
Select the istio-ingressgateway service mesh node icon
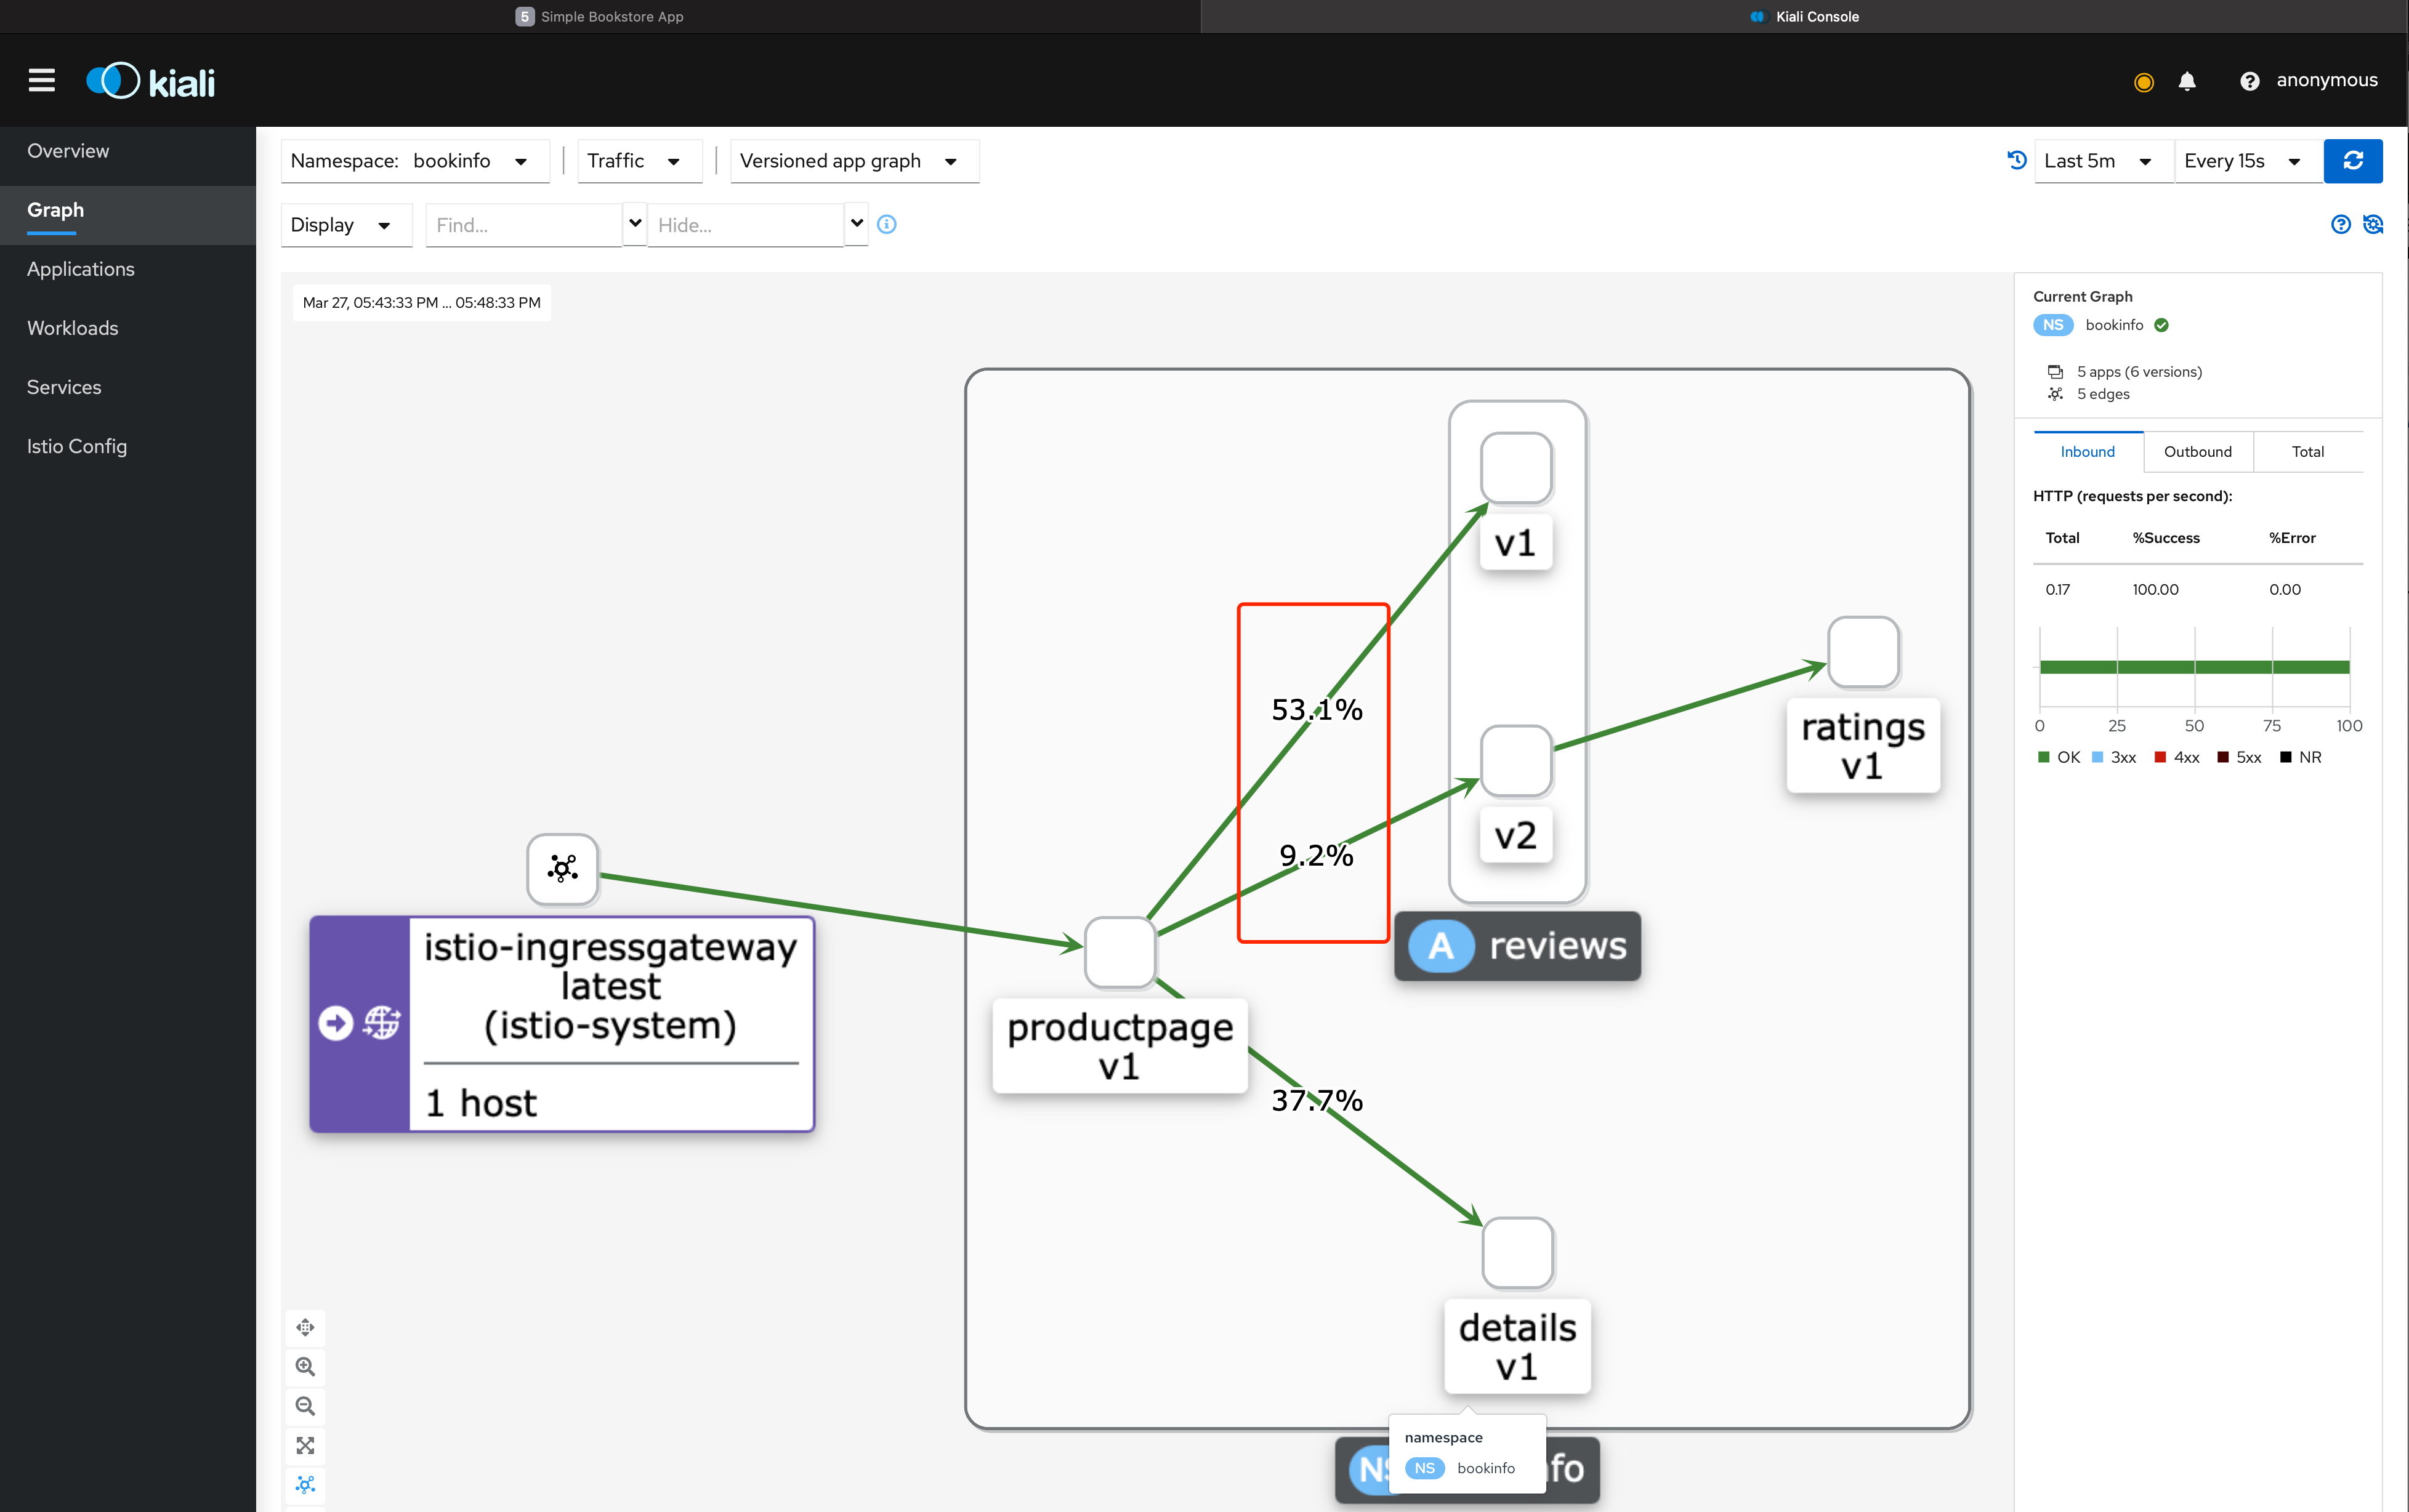pos(562,868)
